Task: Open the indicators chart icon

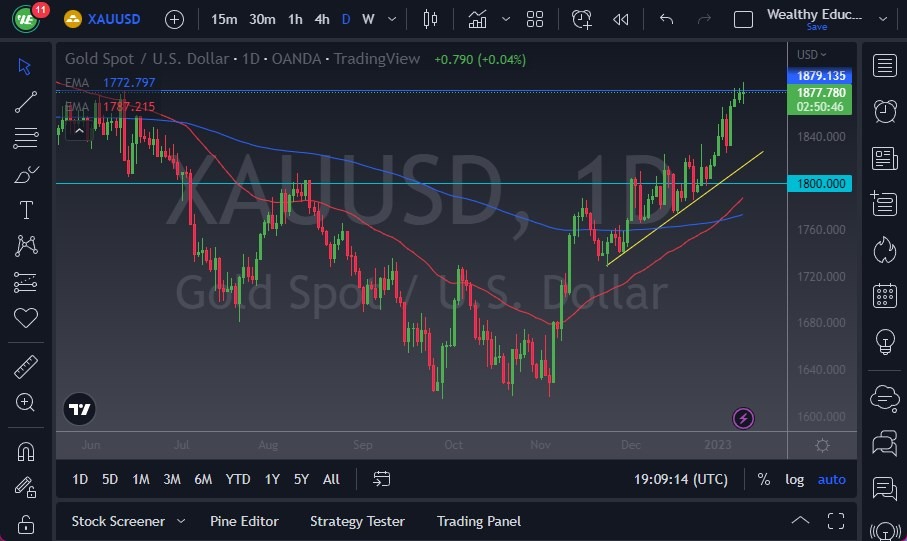Action: (477, 20)
